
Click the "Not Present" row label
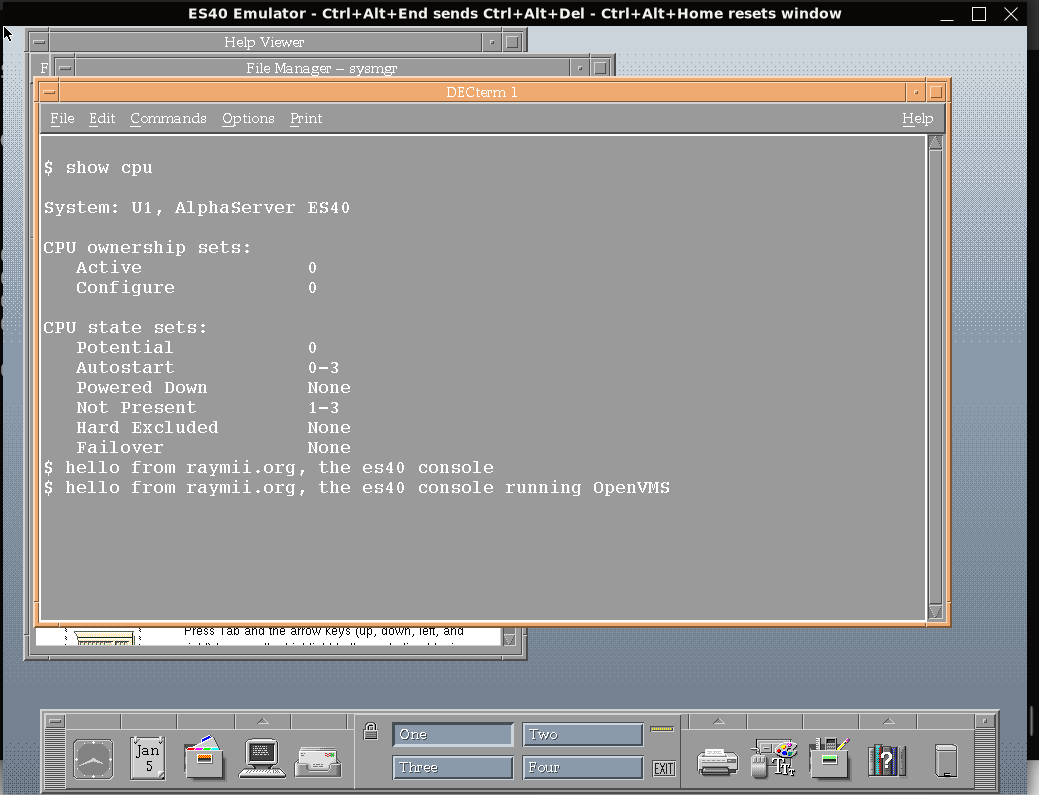pos(136,407)
